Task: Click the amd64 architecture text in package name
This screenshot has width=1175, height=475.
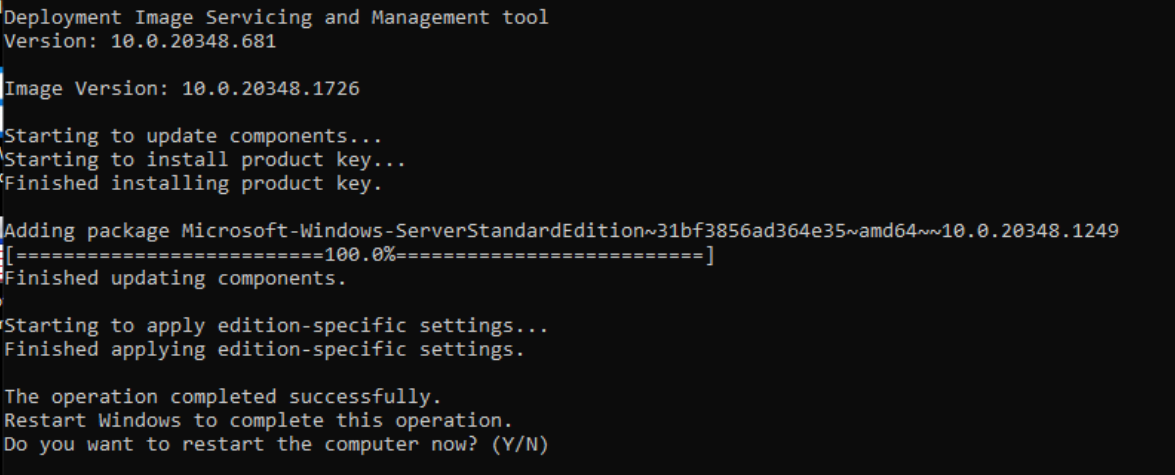Action: 886,231
